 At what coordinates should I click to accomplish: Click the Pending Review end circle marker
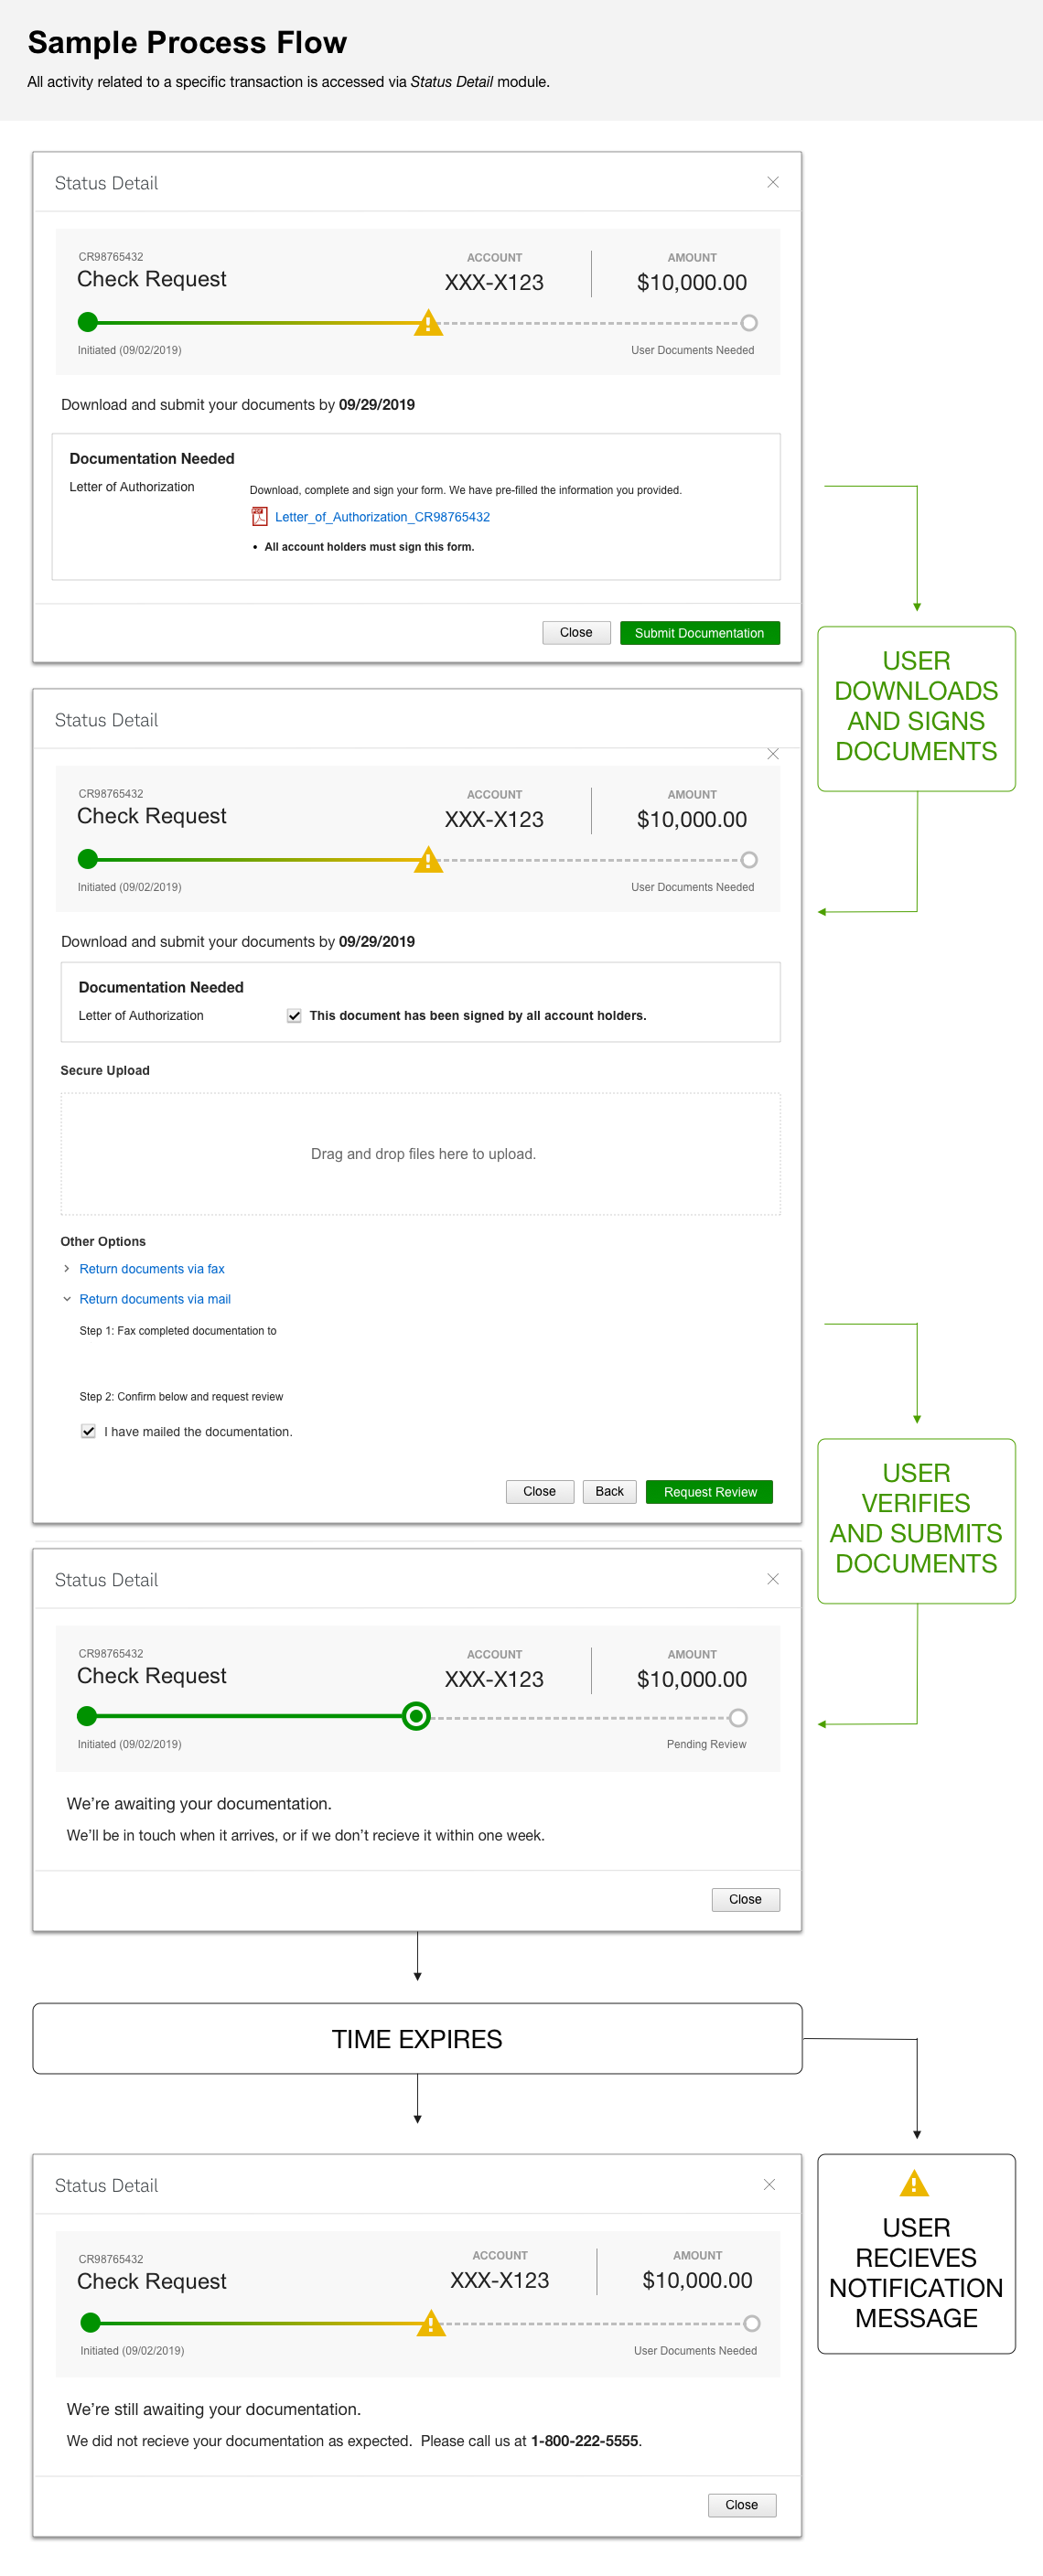738,1718
